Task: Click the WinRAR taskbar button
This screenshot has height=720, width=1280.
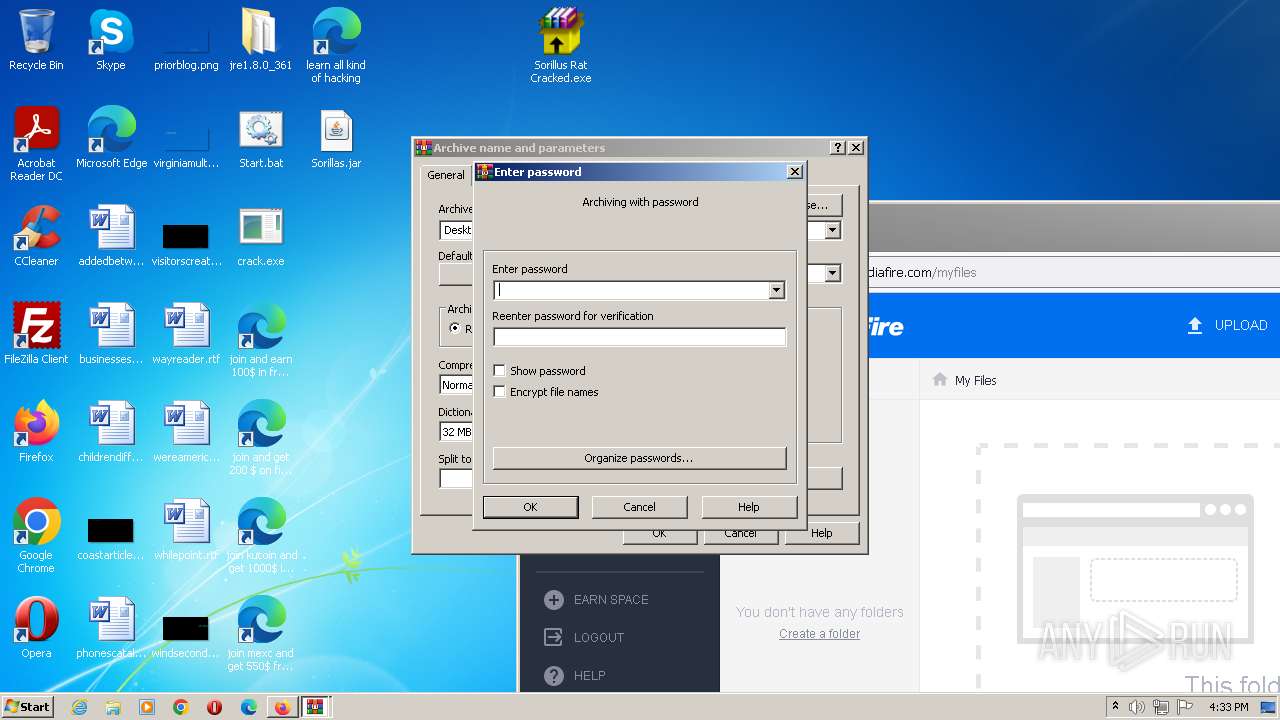Action: 315,707
